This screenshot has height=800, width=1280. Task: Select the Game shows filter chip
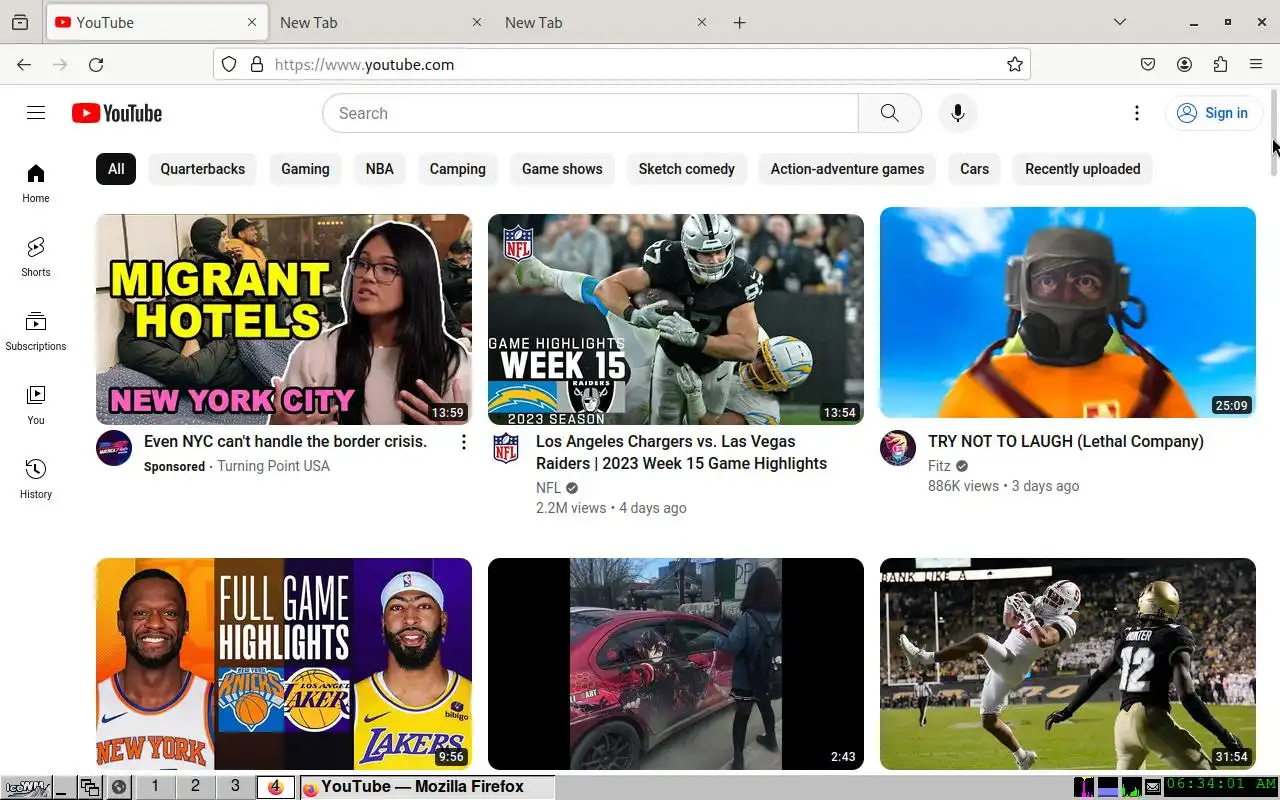click(x=562, y=169)
